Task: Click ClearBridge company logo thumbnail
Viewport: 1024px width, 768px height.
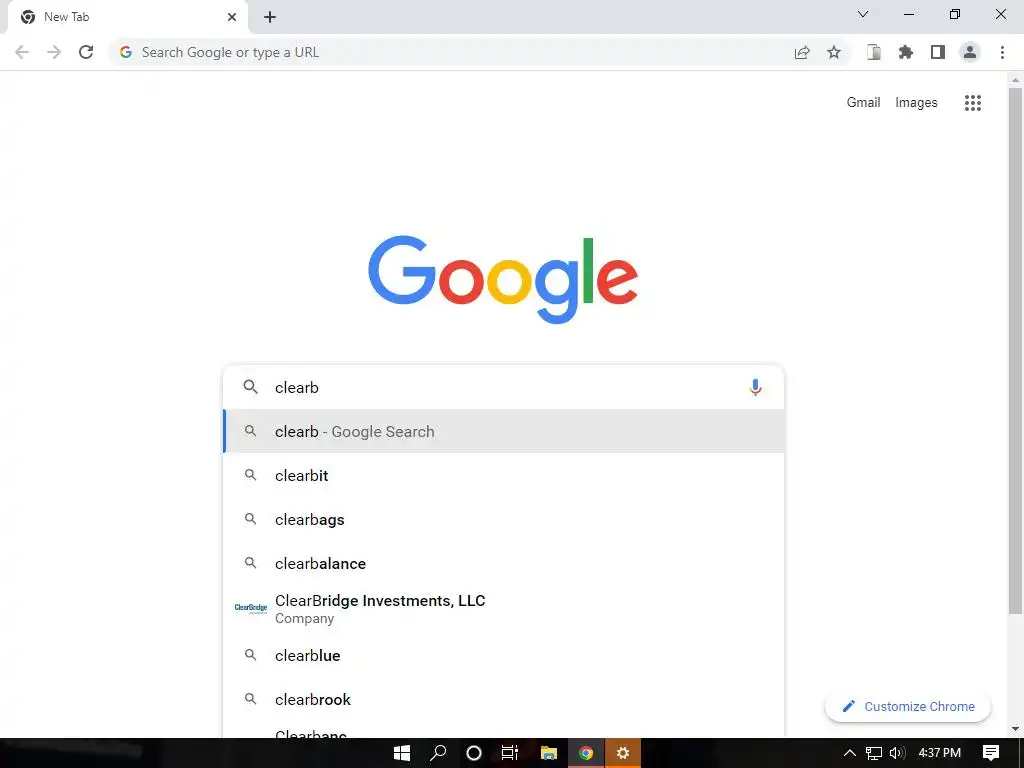Action: 251,608
